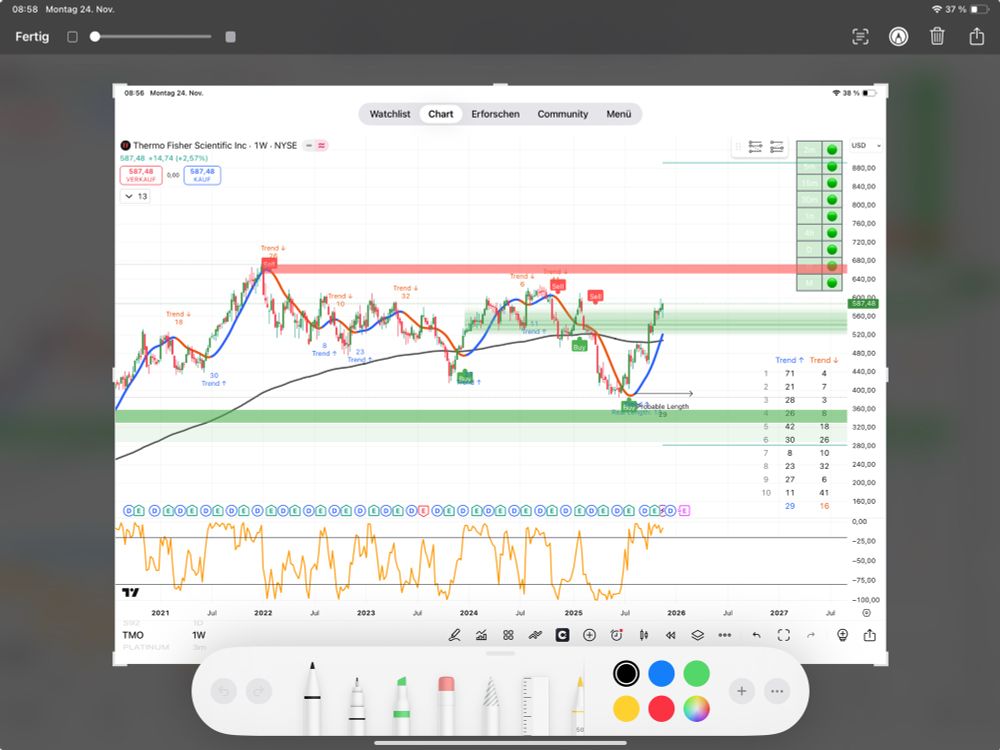Open the object tree layers icon
The image size is (1000, 750).
click(697, 635)
